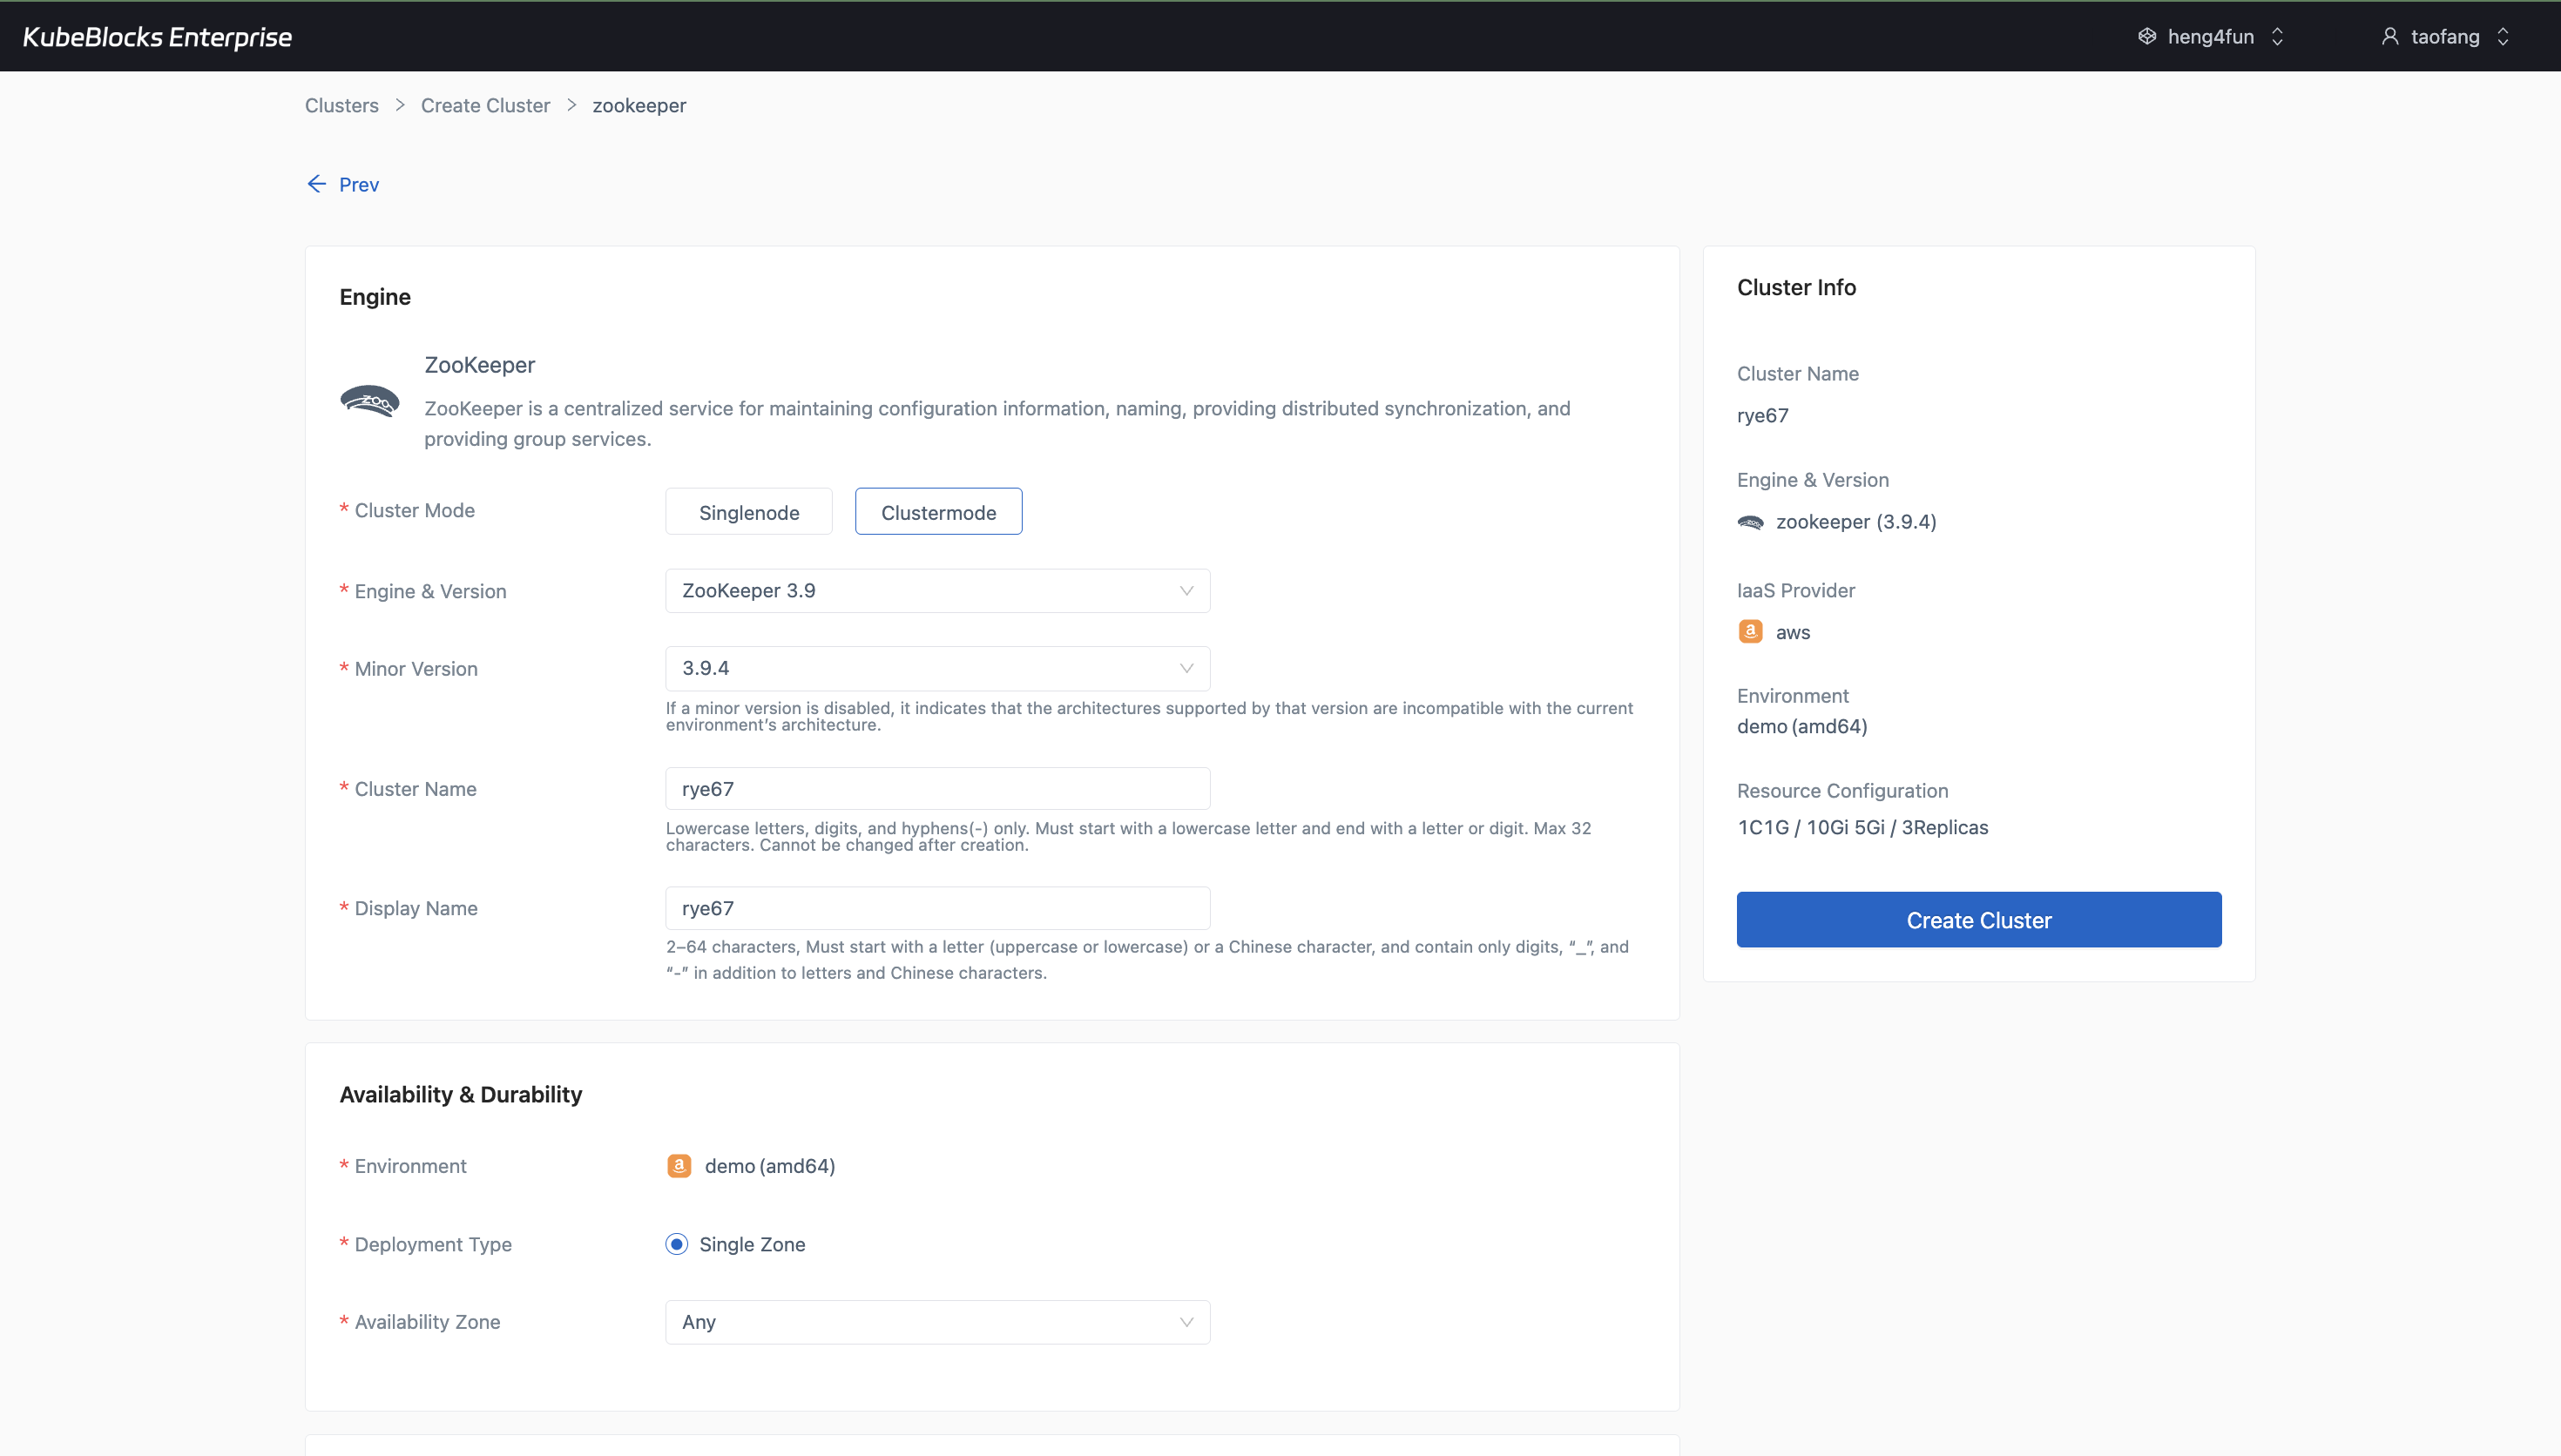This screenshot has width=2561, height=1456.
Task: Click the AWS icon beside demo (amd64) environment
Action: 679,1165
